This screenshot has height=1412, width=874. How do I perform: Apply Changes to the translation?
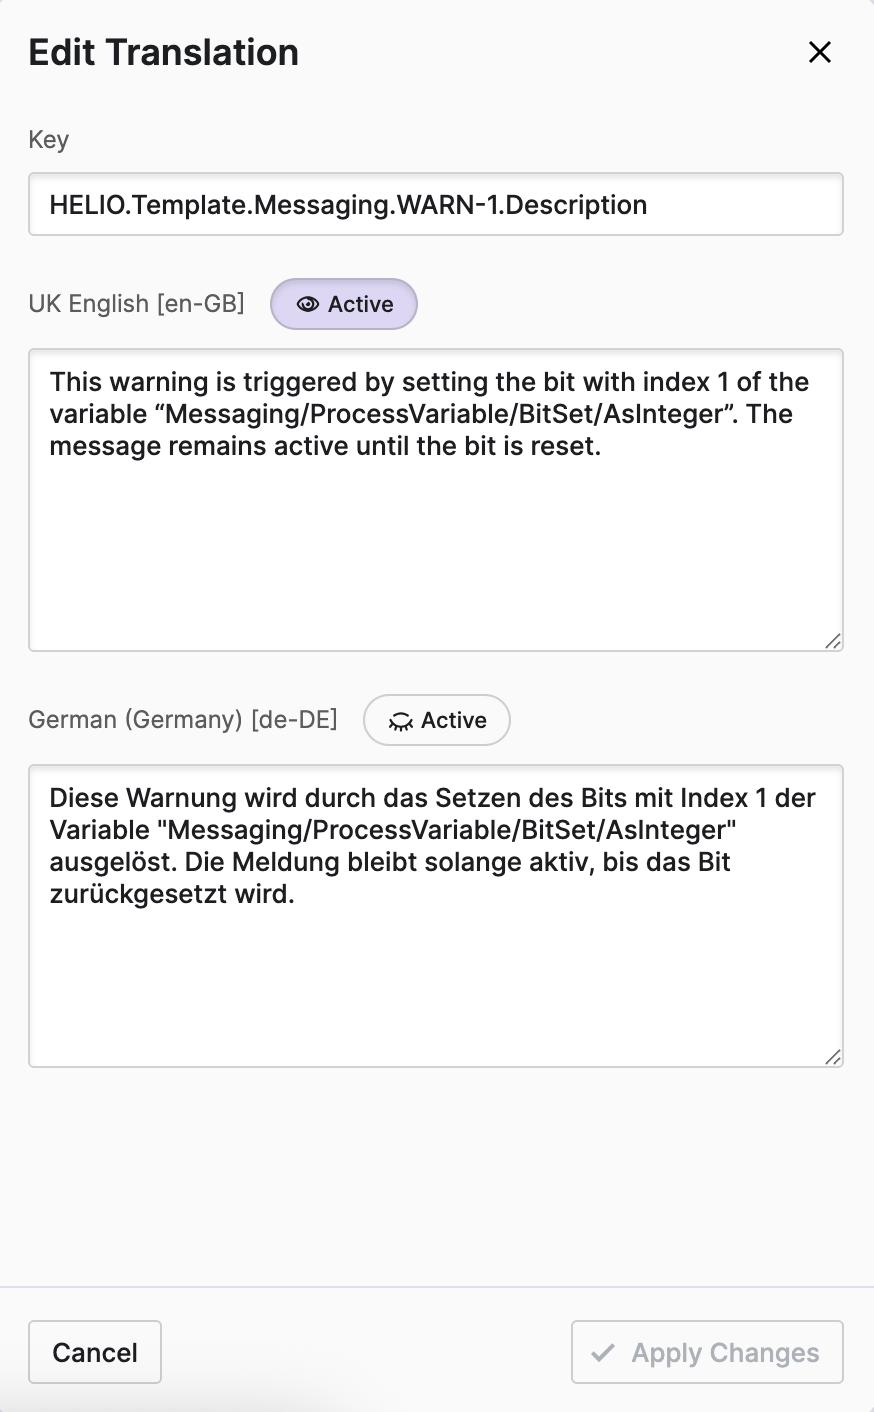tap(707, 1353)
